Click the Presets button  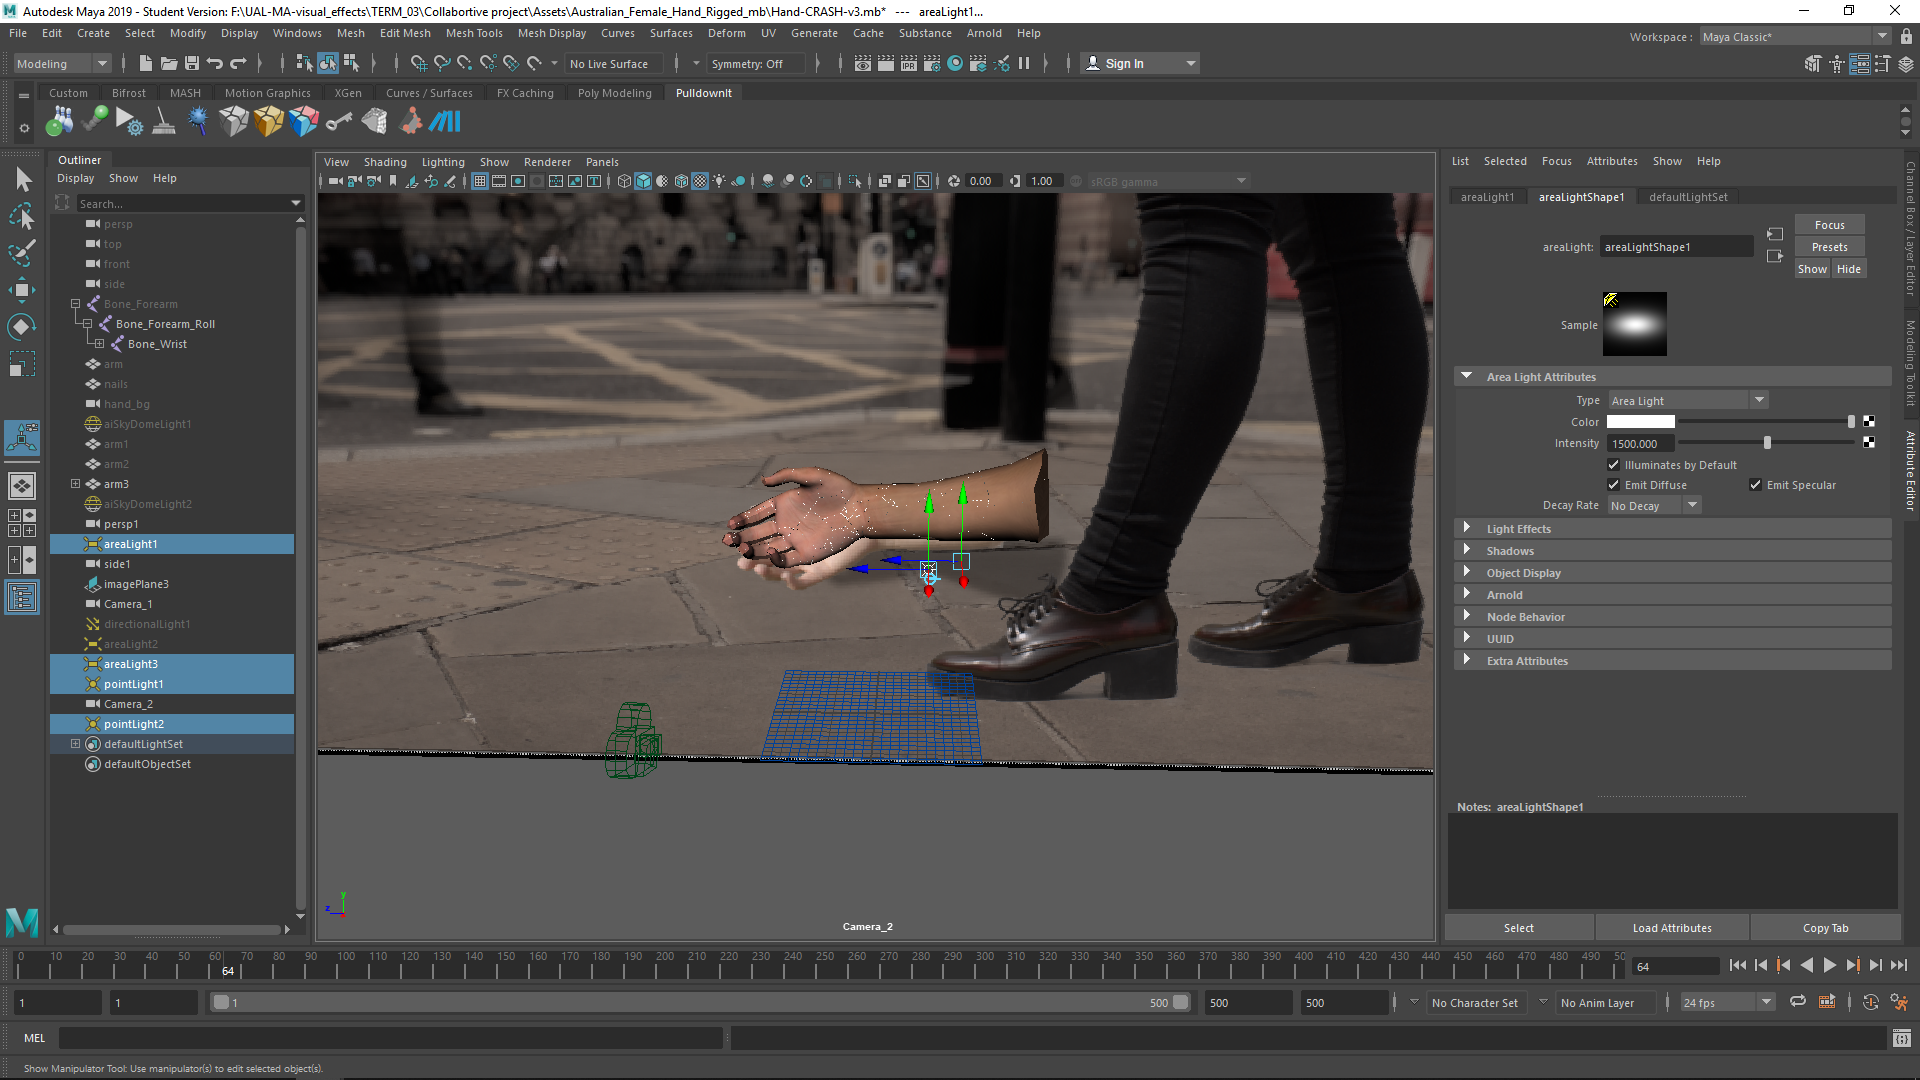point(1829,247)
